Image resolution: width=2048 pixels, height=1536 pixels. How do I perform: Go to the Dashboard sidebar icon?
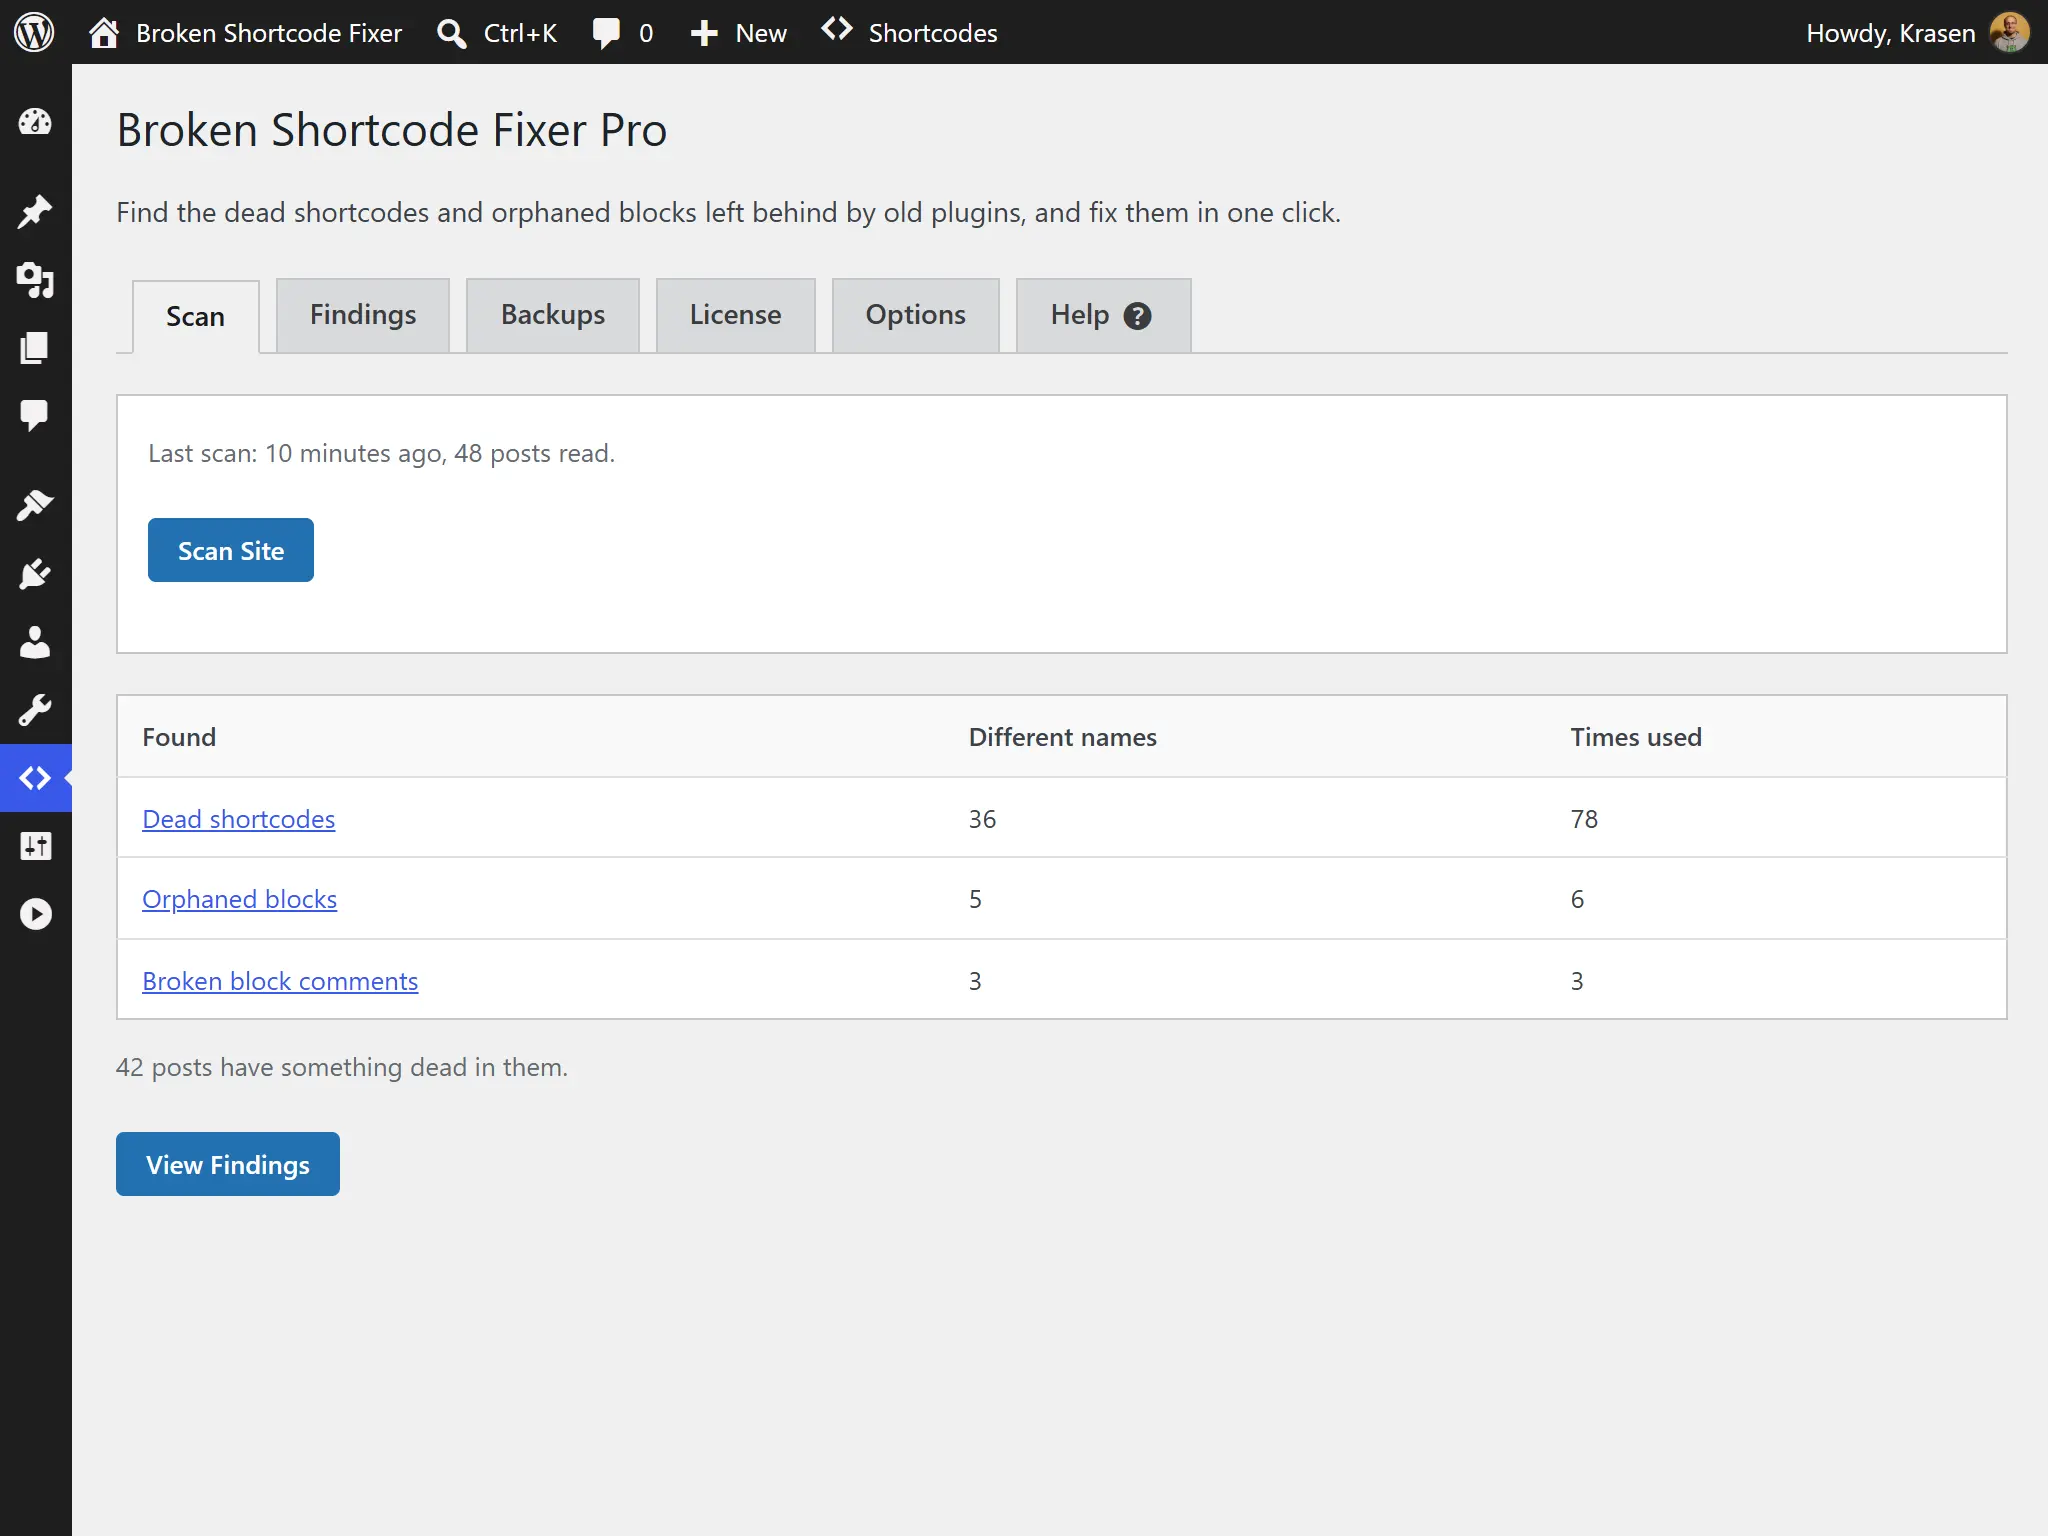(35, 122)
